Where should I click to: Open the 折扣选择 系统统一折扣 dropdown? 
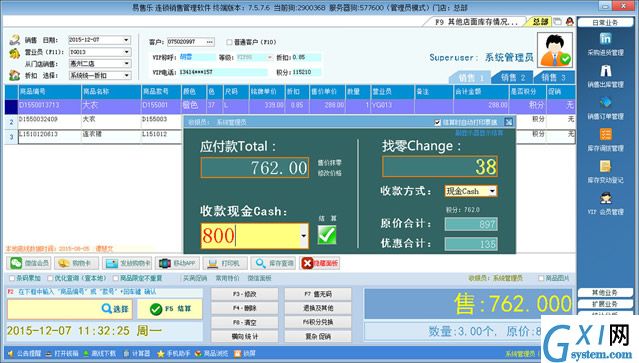(x=126, y=75)
